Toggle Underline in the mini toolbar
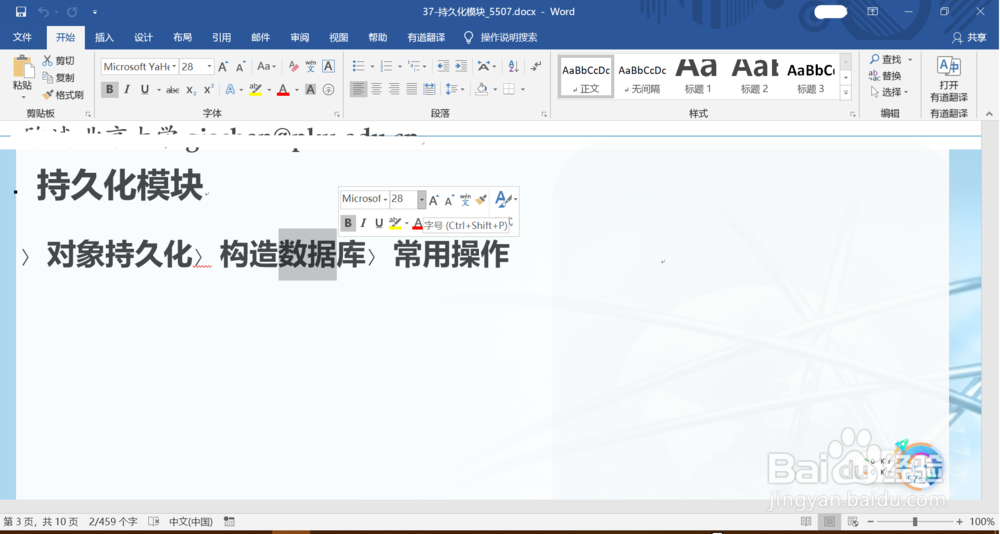Image resolution: width=1000 pixels, height=534 pixels. tap(379, 223)
